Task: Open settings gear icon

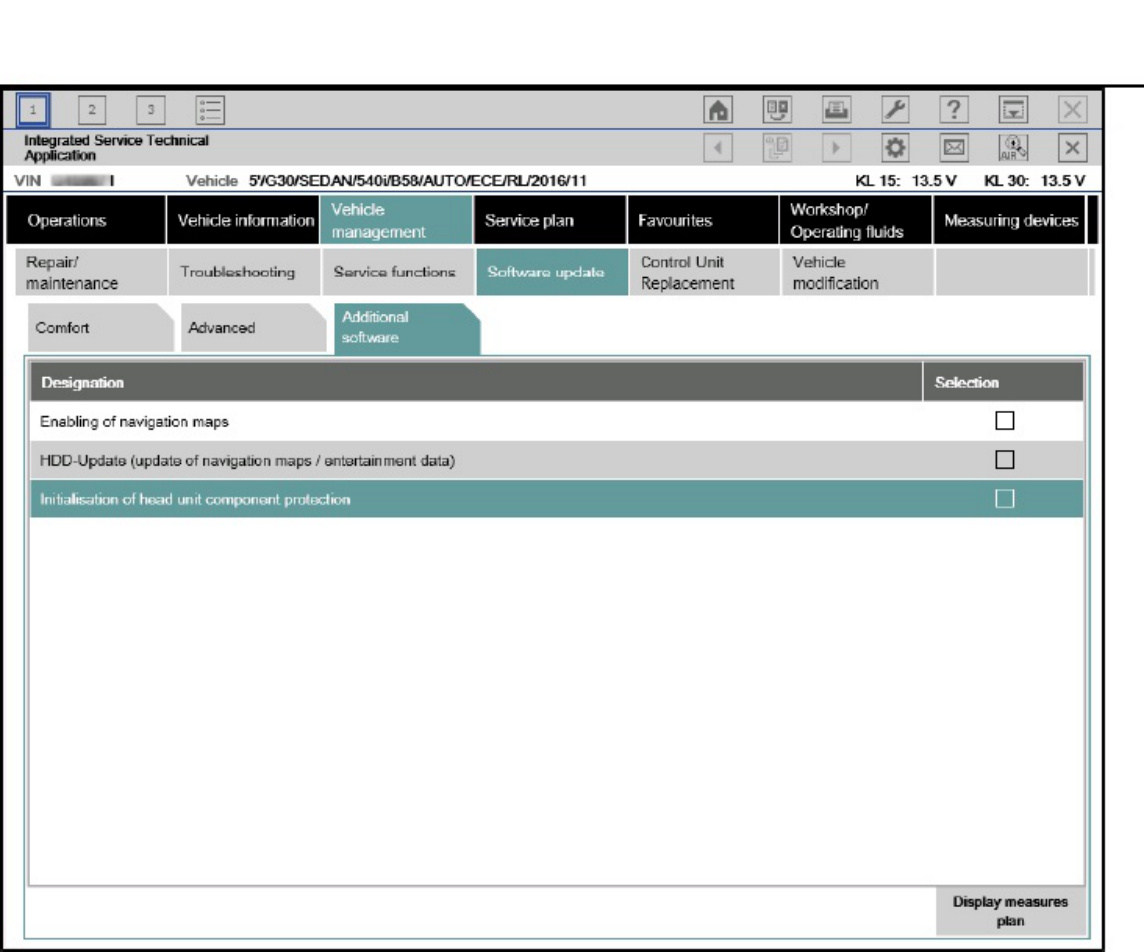Action: (x=895, y=148)
